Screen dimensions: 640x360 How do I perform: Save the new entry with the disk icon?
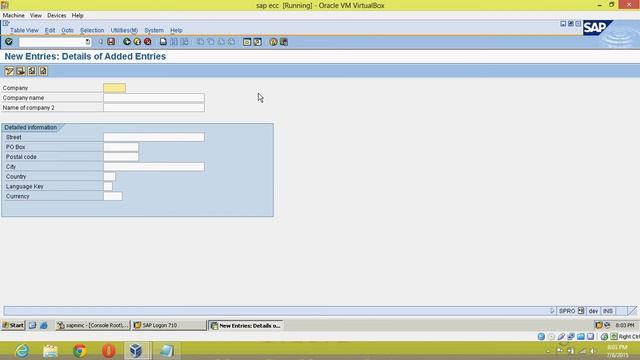coord(111,42)
